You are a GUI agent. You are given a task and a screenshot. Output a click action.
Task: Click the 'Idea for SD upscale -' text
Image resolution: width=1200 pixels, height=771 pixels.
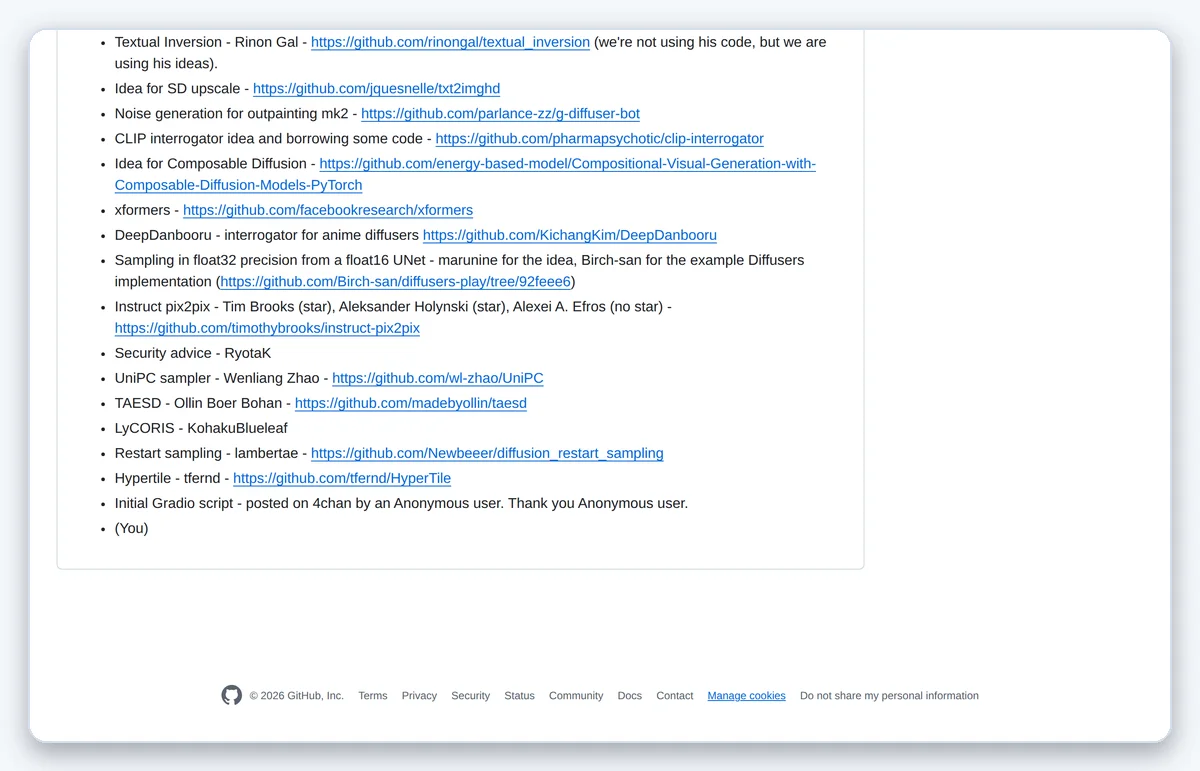[182, 89]
